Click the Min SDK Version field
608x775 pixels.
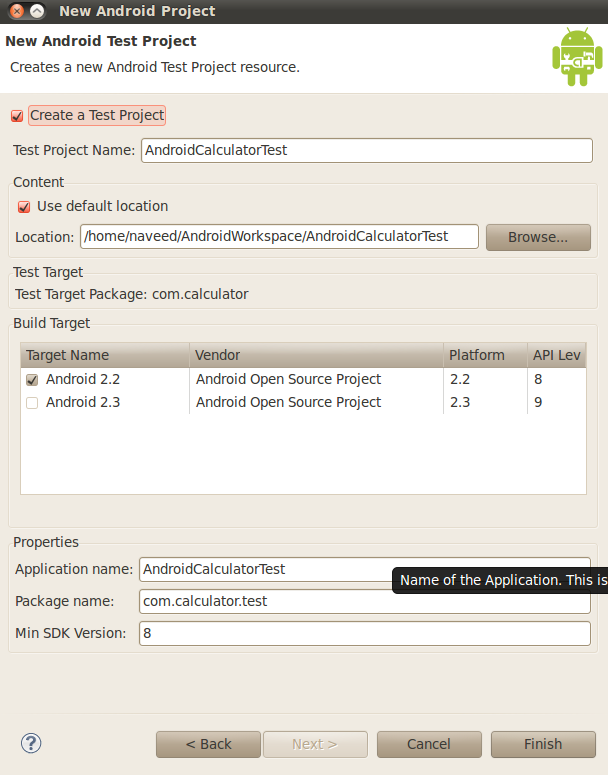pos(365,633)
